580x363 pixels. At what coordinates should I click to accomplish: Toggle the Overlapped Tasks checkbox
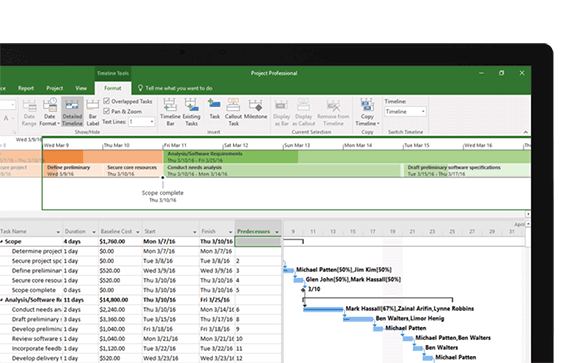pos(107,101)
